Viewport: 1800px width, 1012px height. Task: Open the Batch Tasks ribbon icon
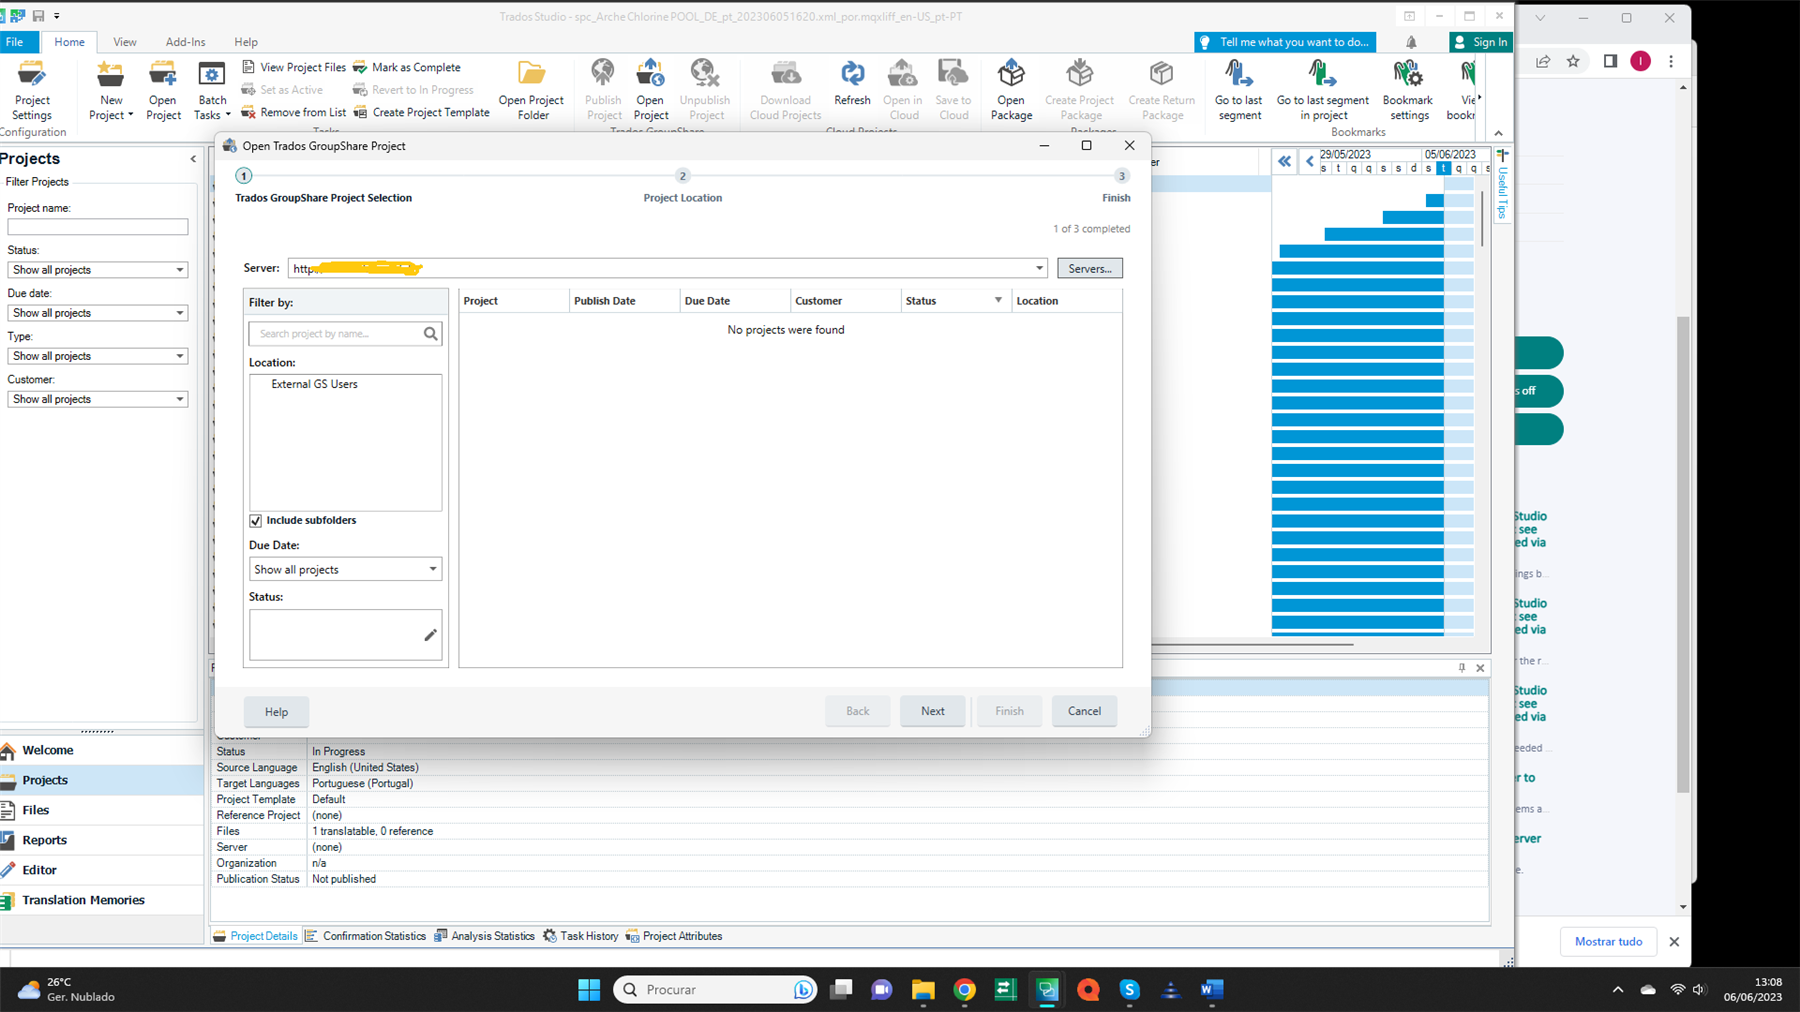212,90
